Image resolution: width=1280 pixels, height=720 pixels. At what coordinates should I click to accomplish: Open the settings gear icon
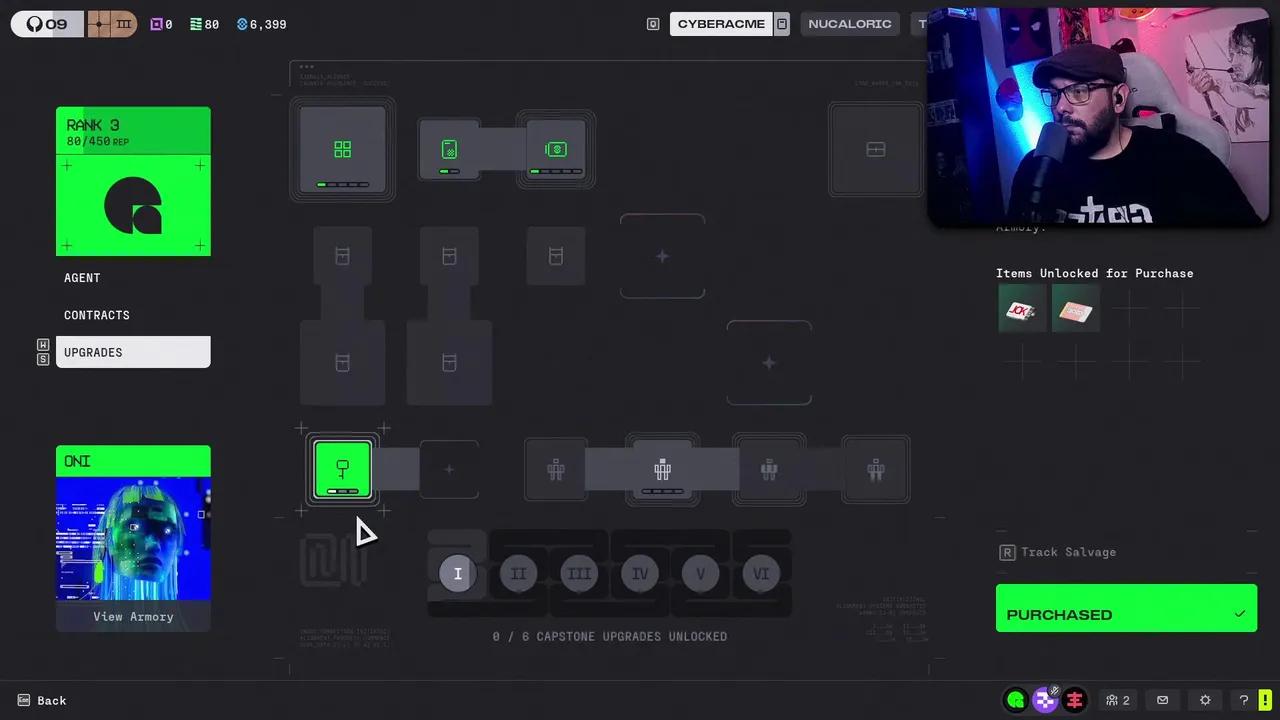(1205, 700)
